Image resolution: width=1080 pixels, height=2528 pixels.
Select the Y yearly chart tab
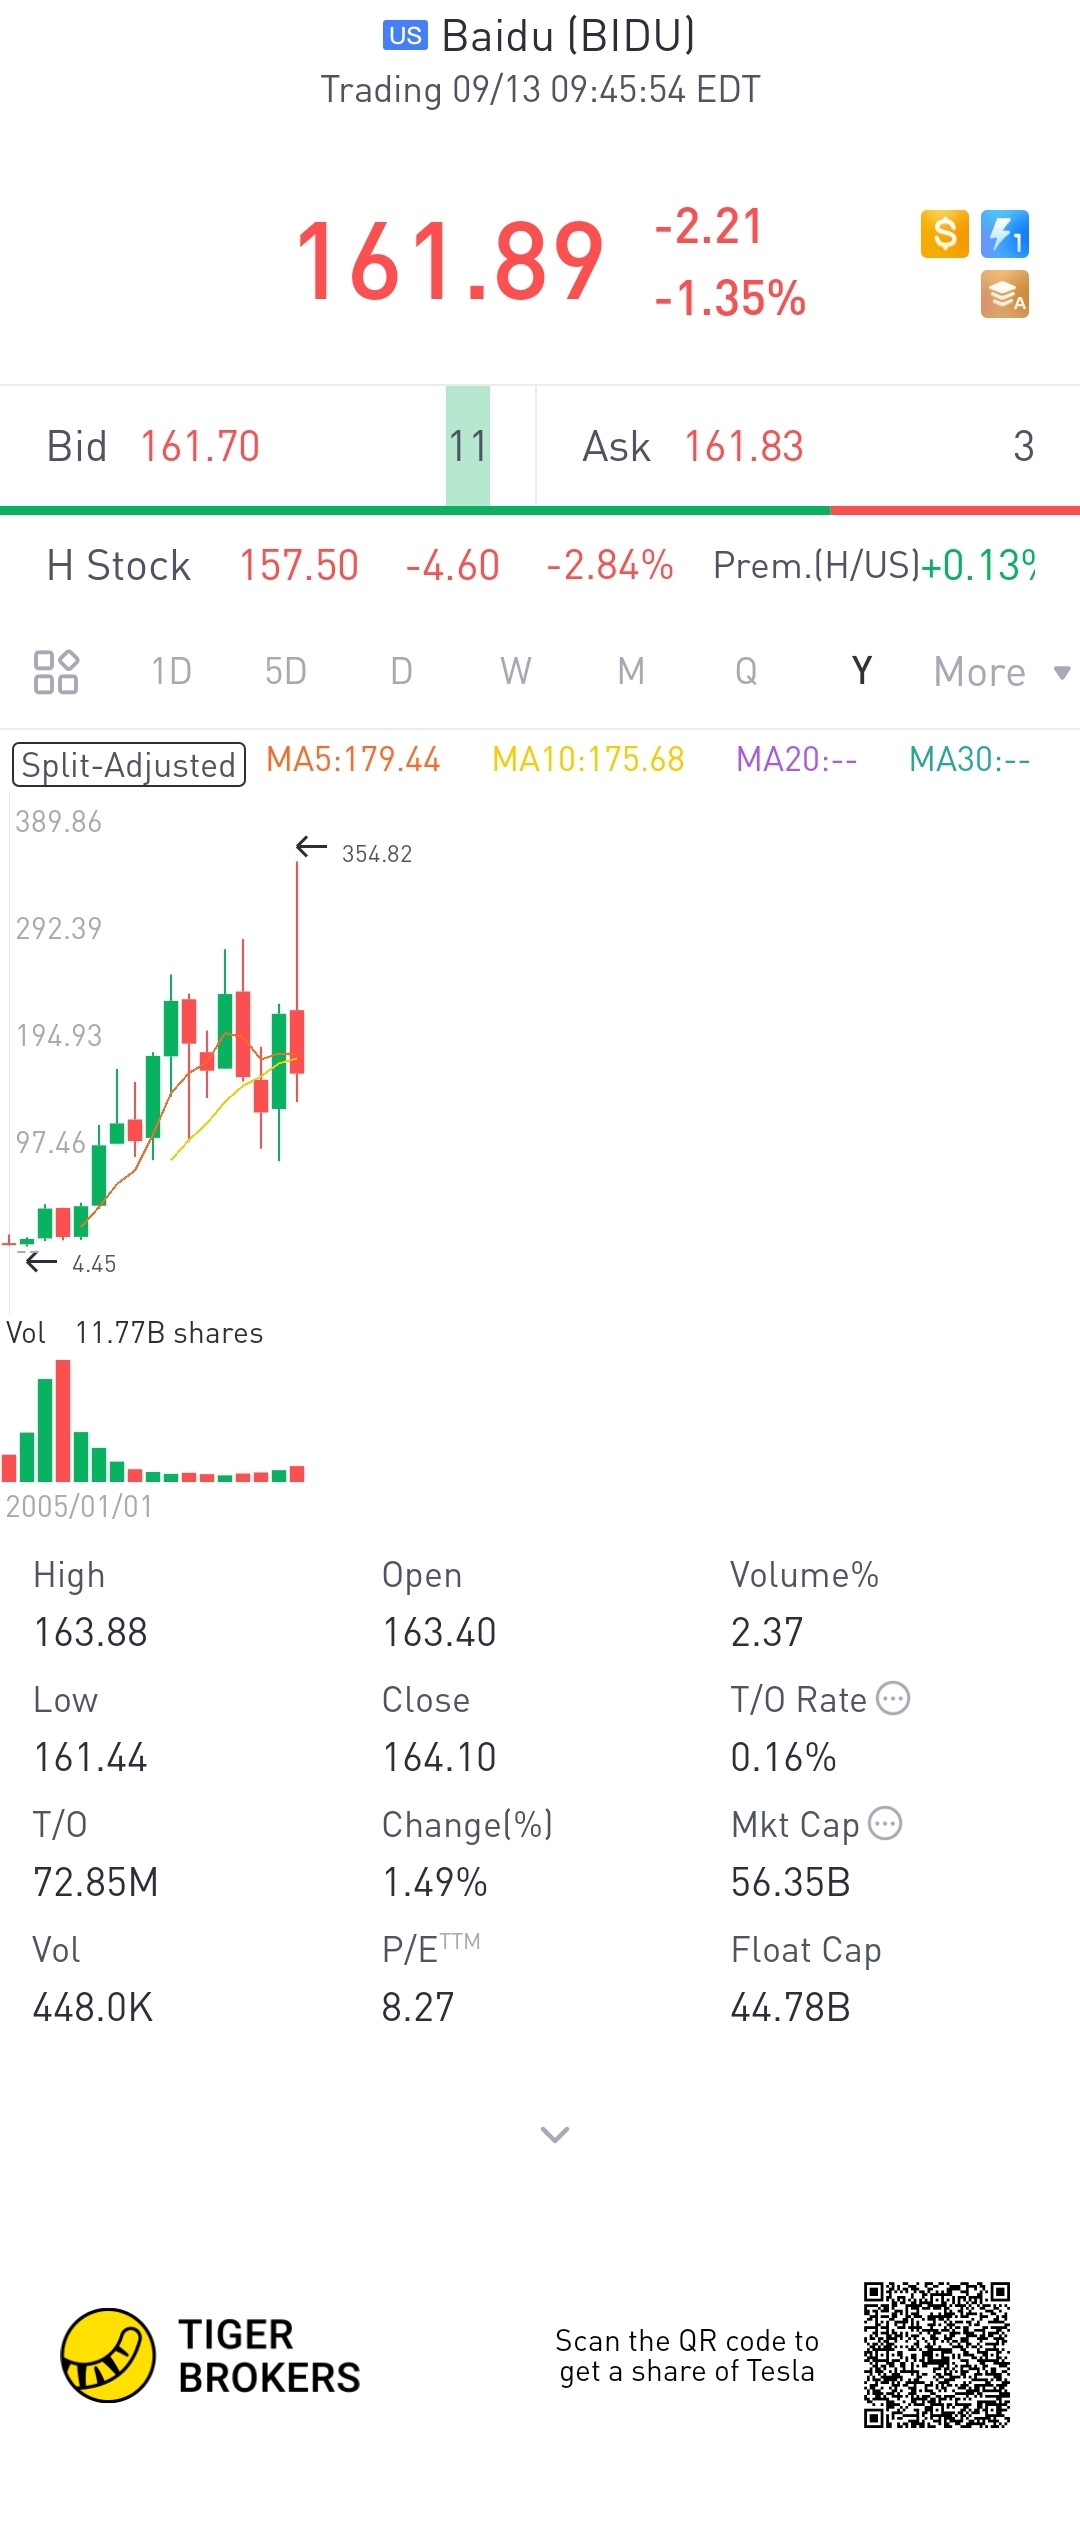click(862, 671)
